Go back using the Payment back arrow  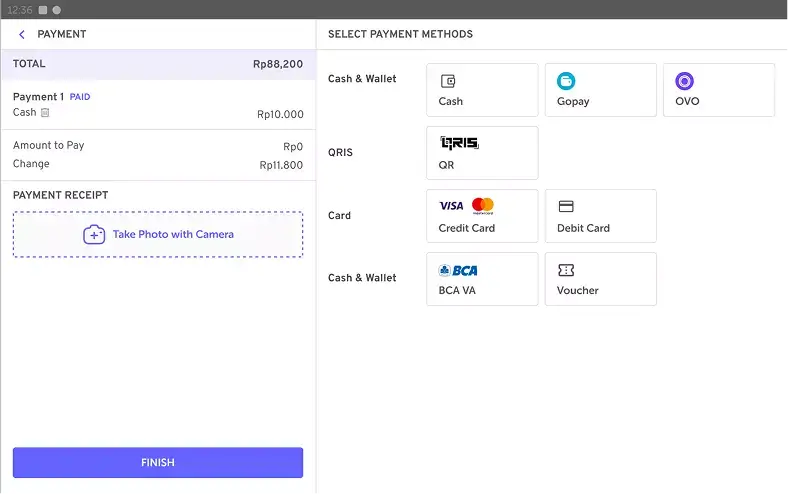[22, 34]
